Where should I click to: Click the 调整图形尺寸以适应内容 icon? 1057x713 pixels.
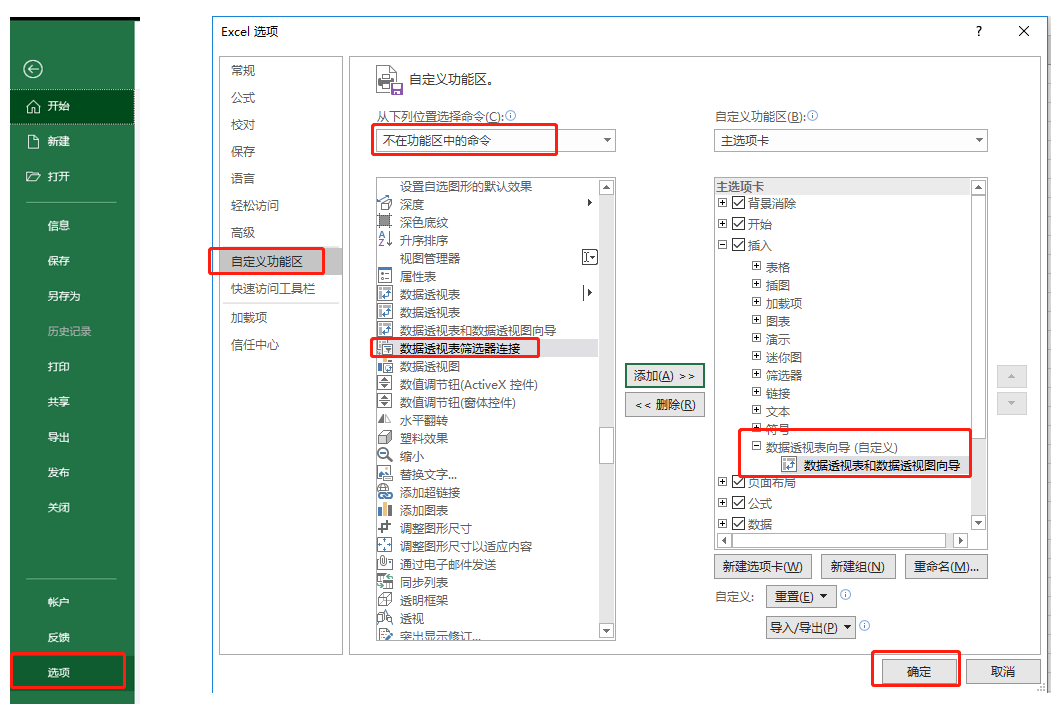pyautogui.click(x=384, y=546)
